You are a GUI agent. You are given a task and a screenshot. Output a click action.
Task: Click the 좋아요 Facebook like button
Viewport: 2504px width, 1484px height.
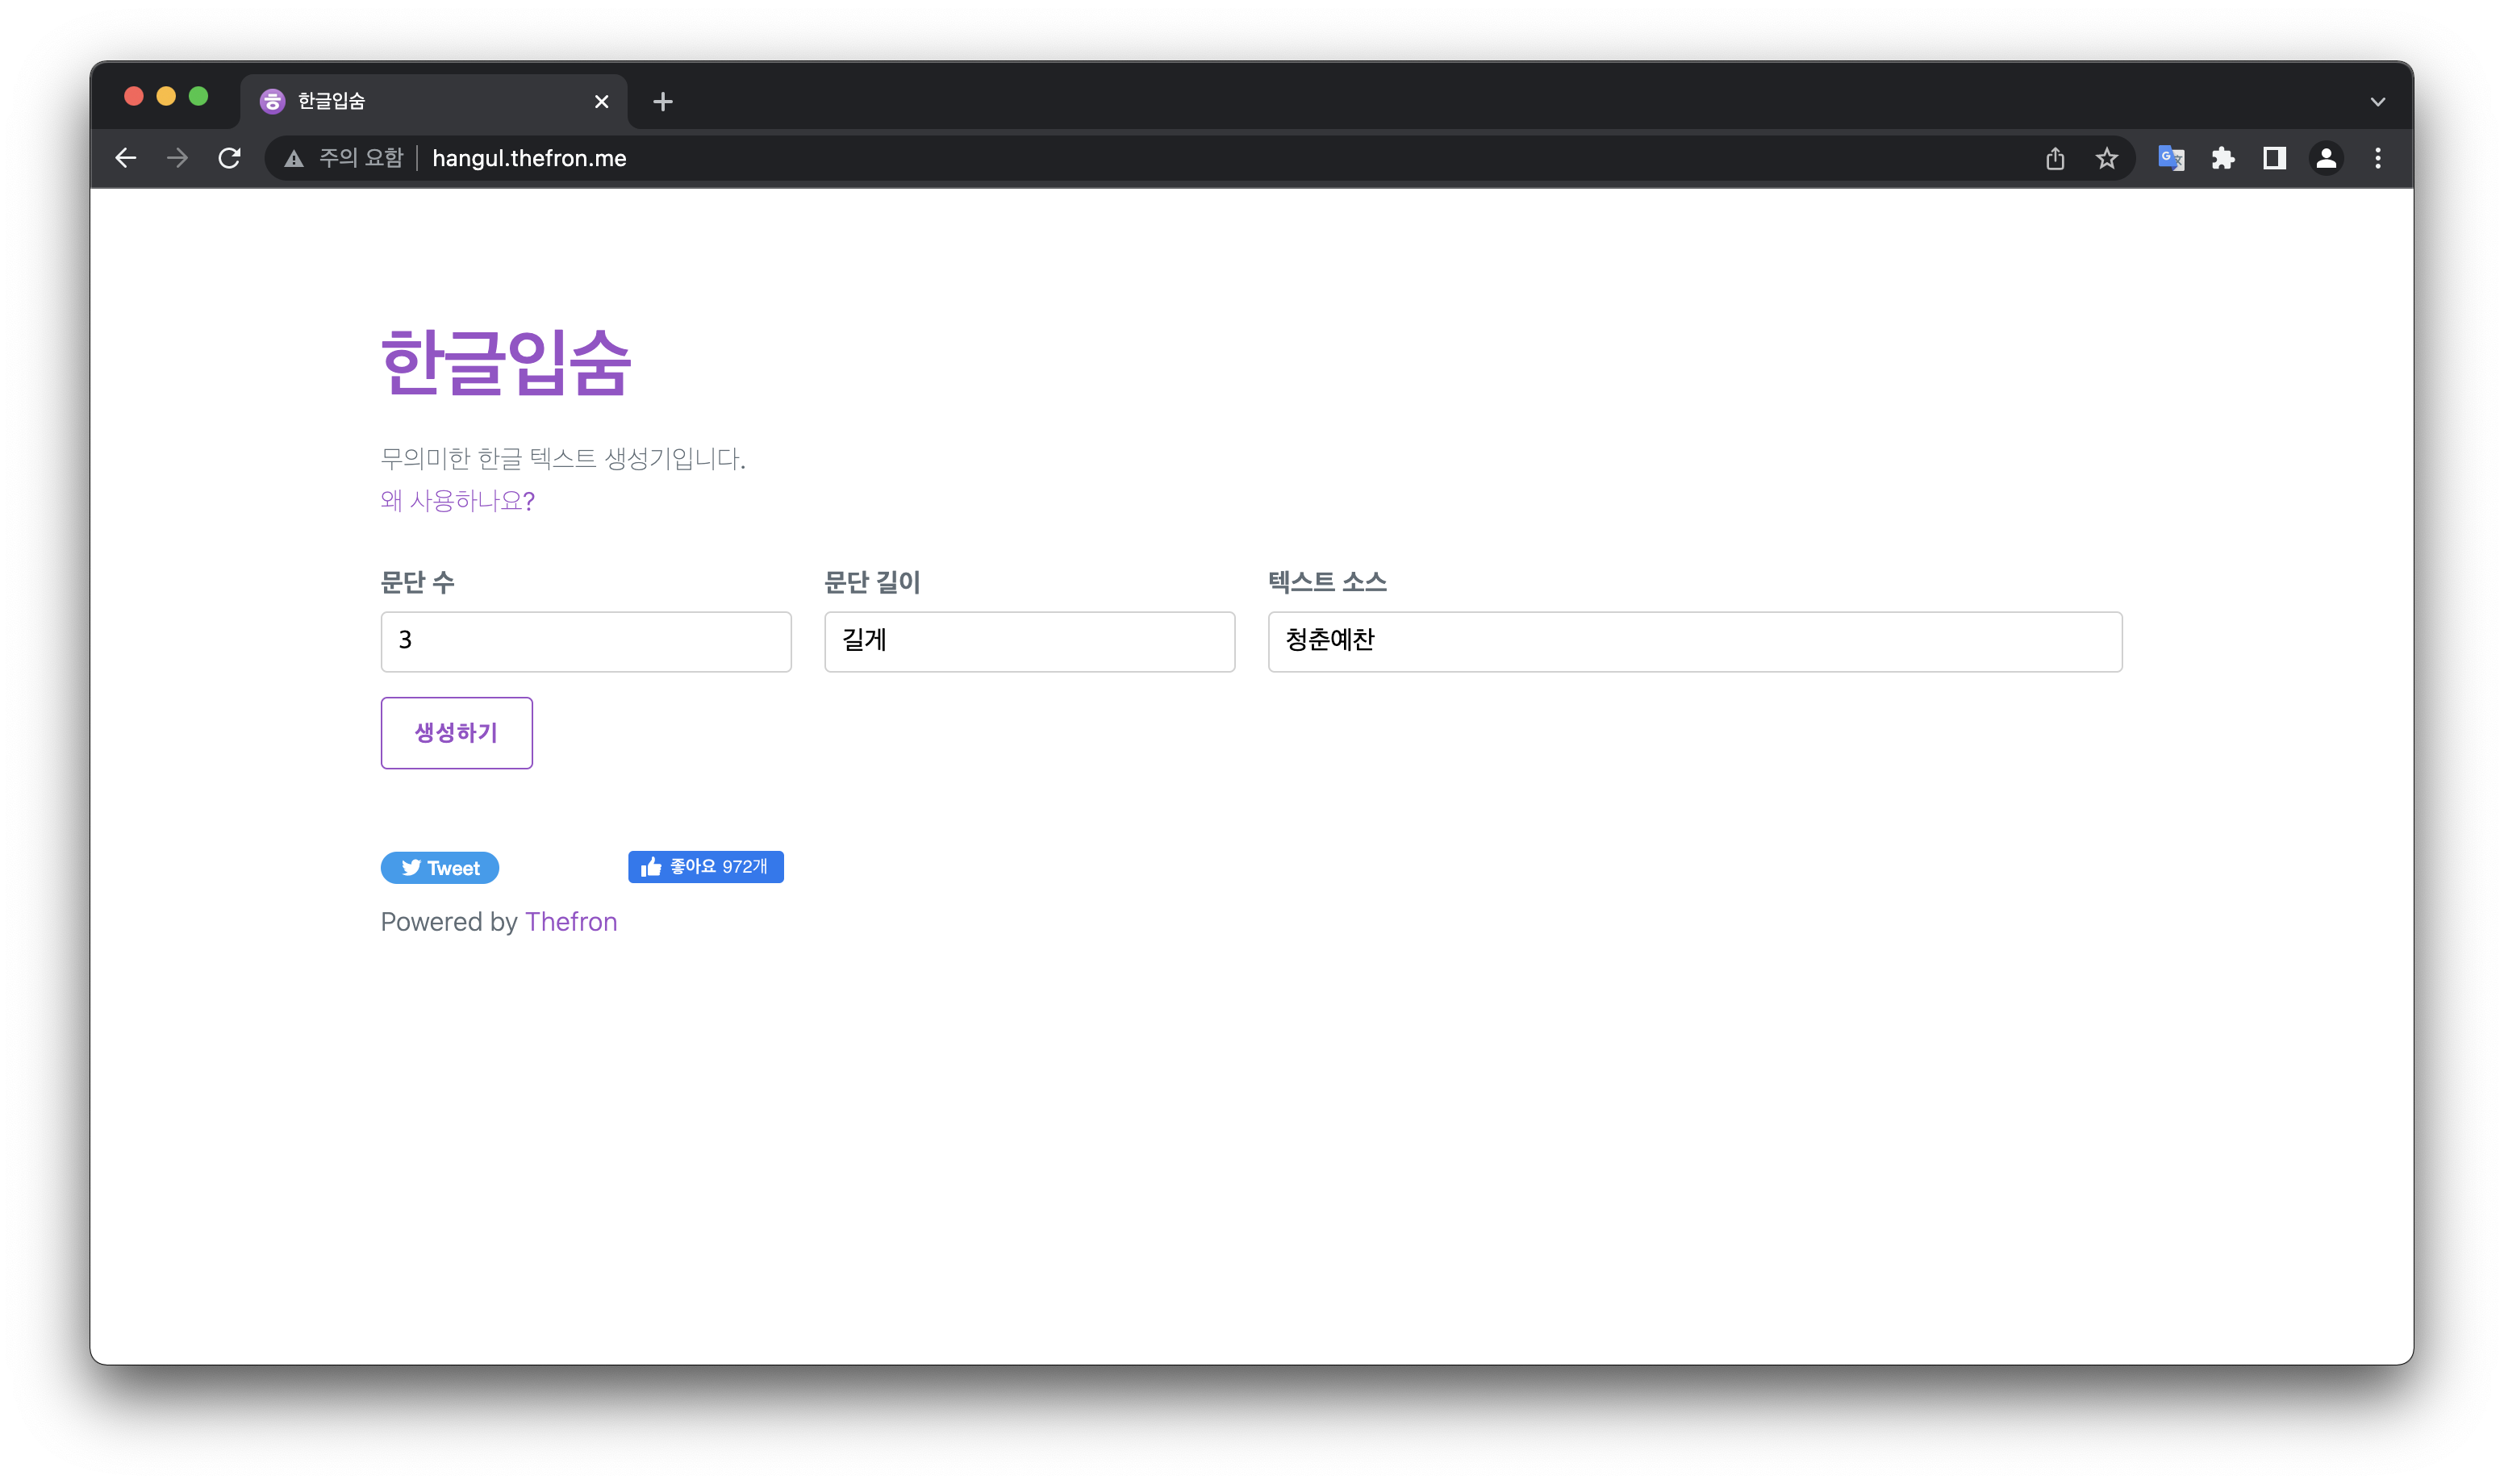[x=706, y=867]
